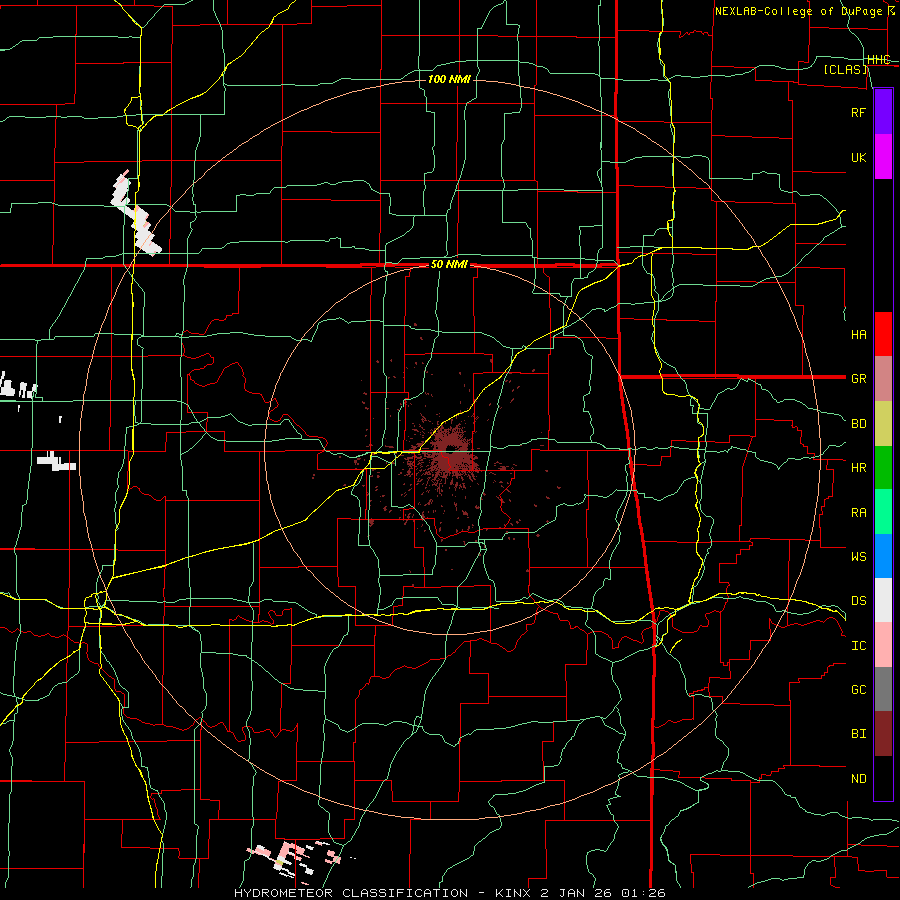The image size is (900, 900).
Task: Click the DS legend label
Action: point(858,601)
